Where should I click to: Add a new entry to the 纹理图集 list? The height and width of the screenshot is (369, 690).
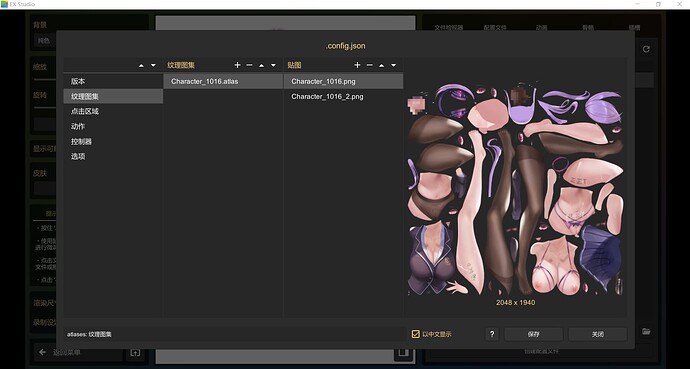click(237, 65)
